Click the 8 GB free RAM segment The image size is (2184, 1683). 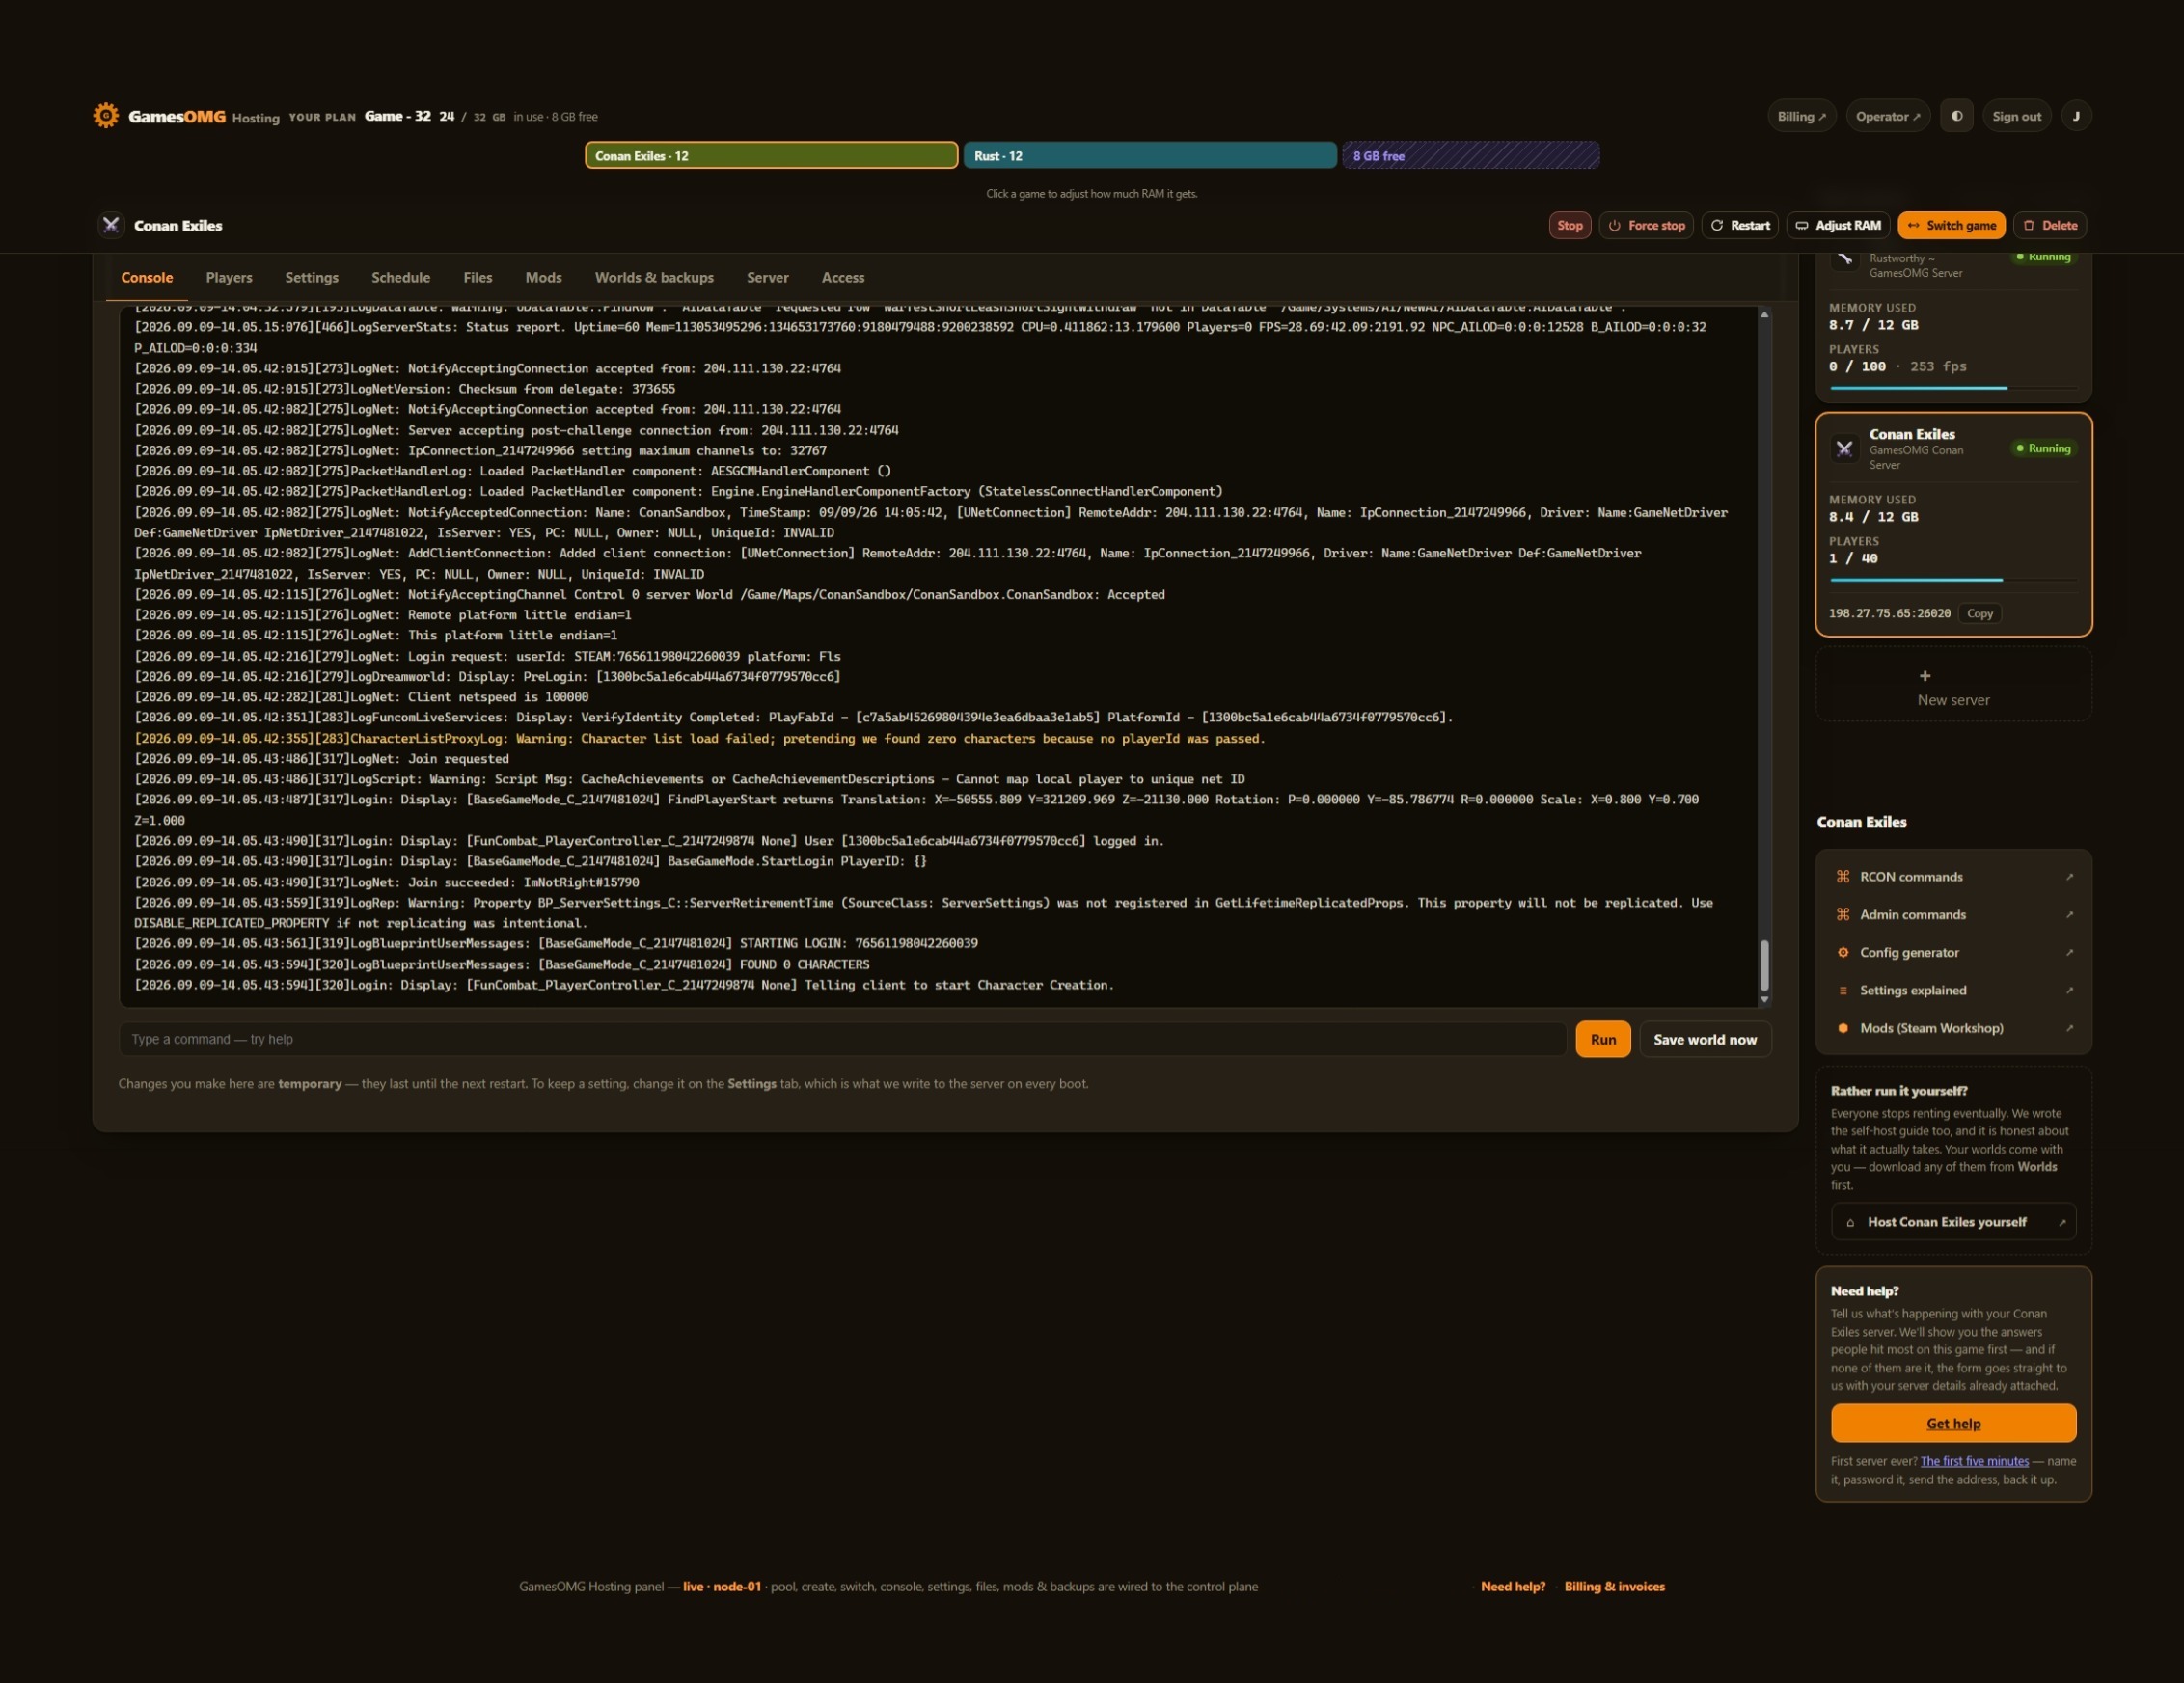pos(1471,155)
